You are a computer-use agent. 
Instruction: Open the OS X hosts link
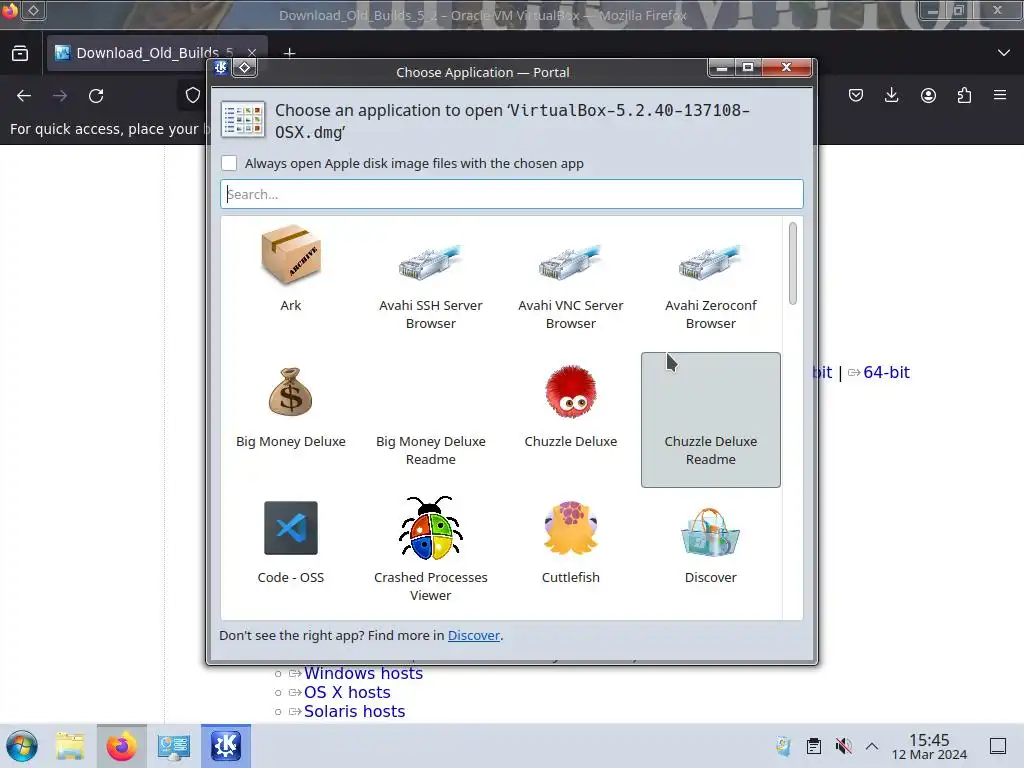[347, 692]
